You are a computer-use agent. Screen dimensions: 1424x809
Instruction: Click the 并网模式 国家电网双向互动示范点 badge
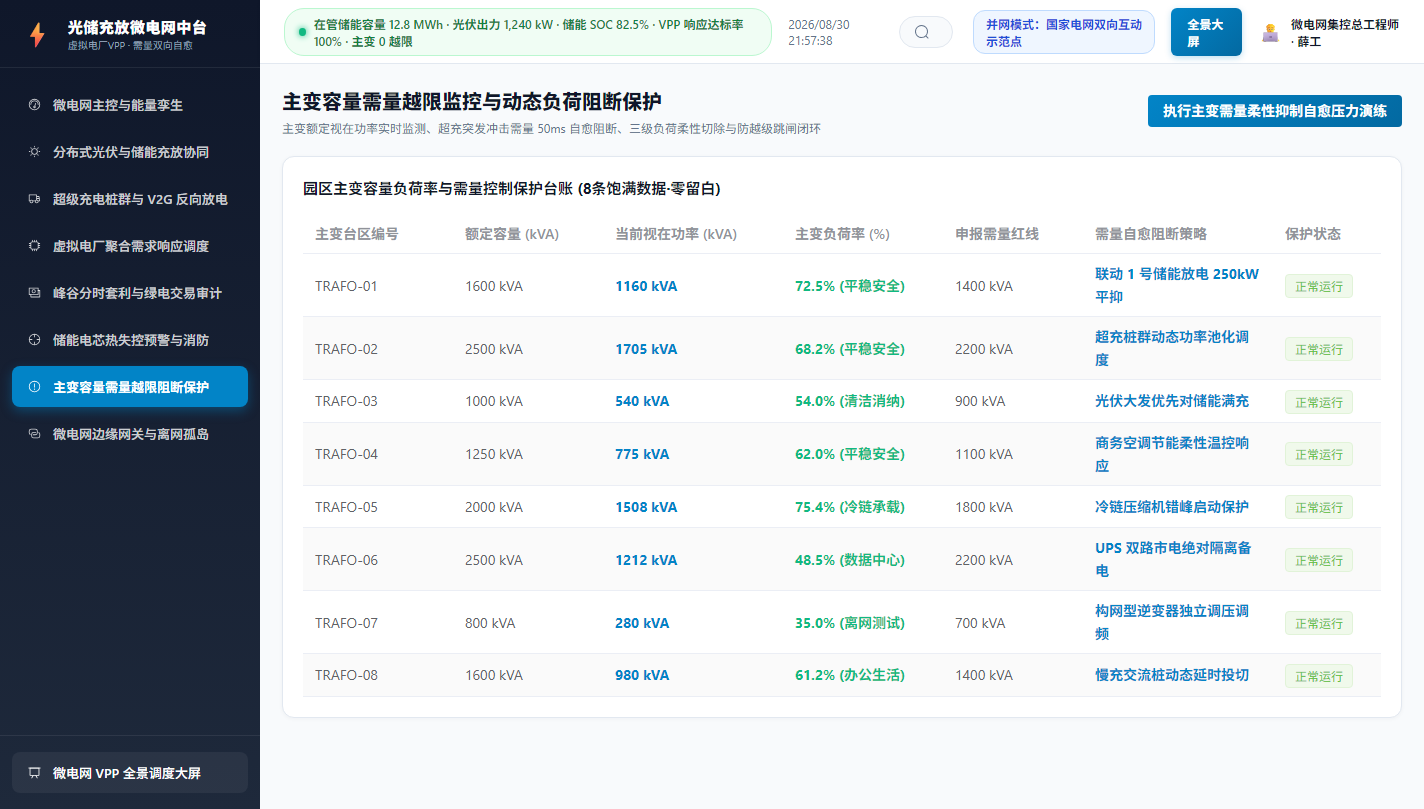pyautogui.click(x=1064, y=32)
